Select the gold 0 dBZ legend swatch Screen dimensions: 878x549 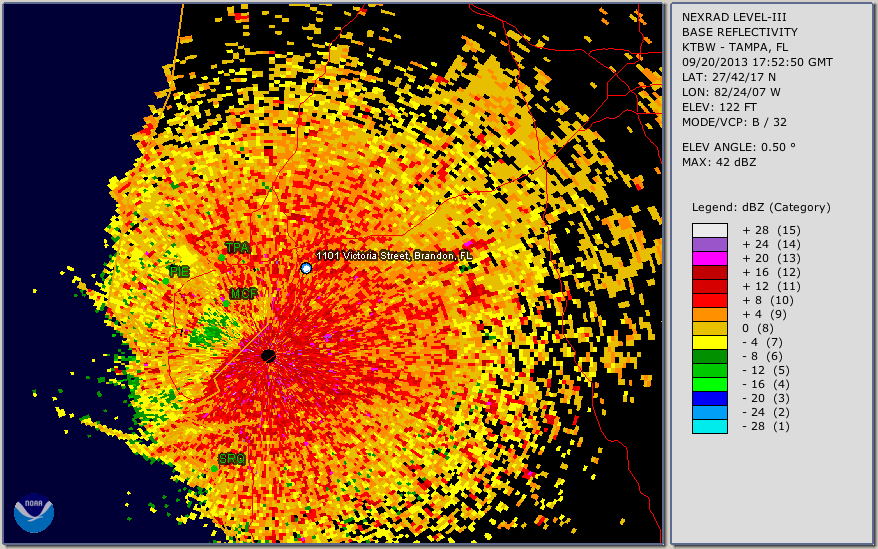click(x=710, y=328)
